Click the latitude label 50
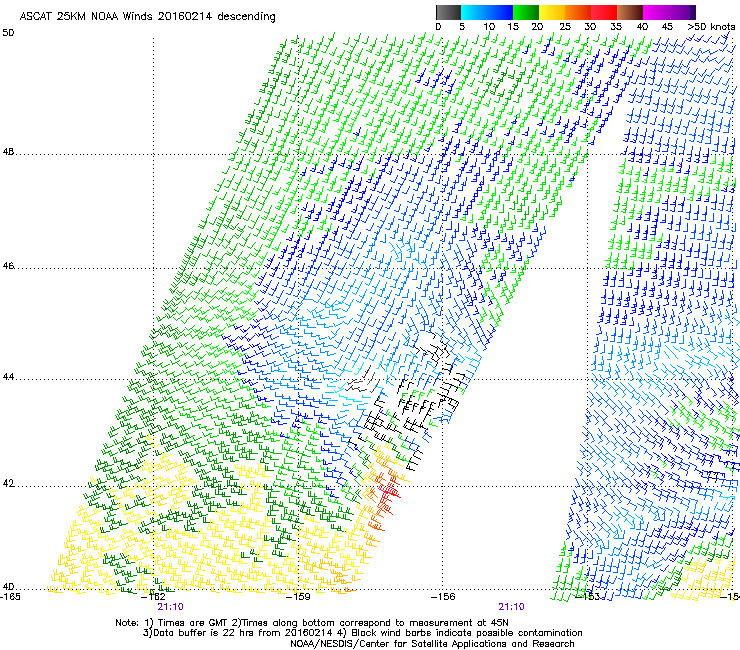The height and width of the screenshot is (650, 740). tap(8, 33)
